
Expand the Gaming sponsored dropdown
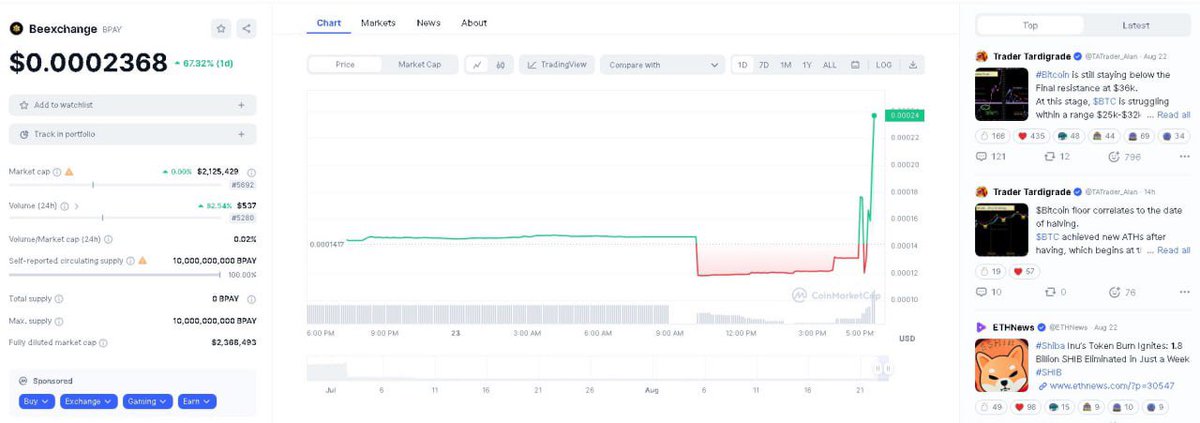click(148, 402)
